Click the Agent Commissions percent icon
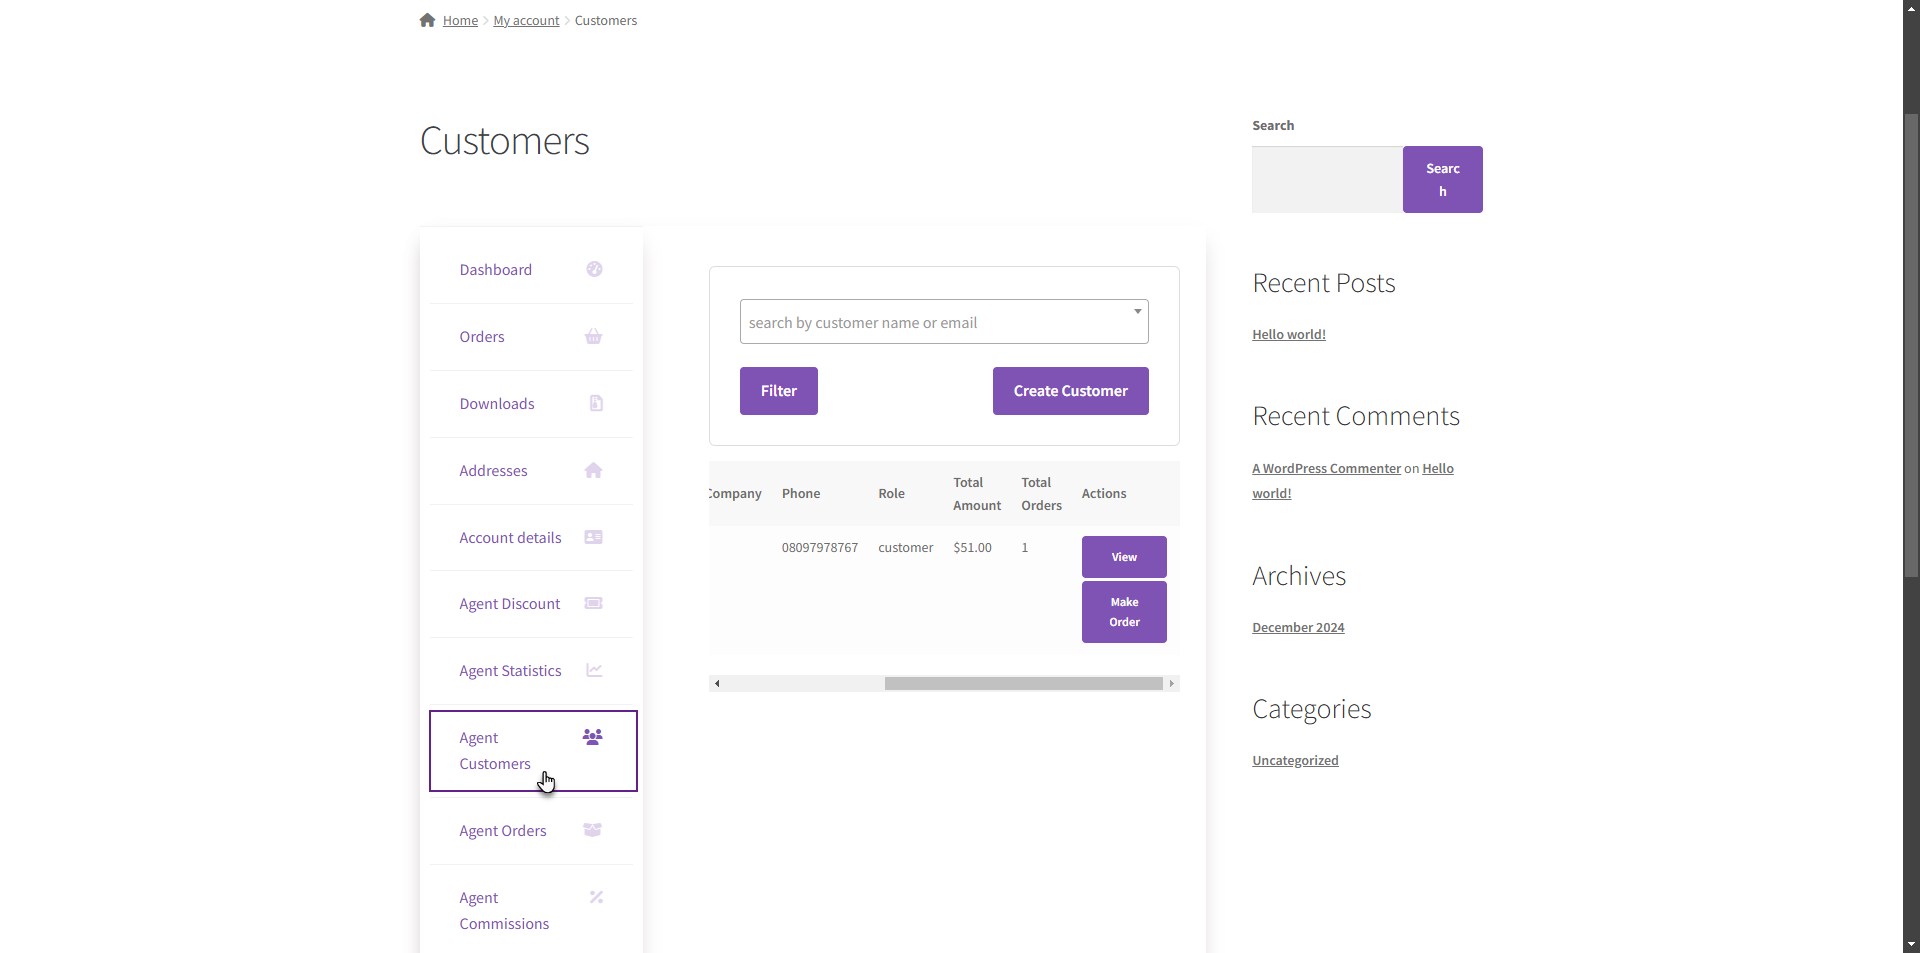The width and height of the screenshot is (1920, 953). (596, 897)
